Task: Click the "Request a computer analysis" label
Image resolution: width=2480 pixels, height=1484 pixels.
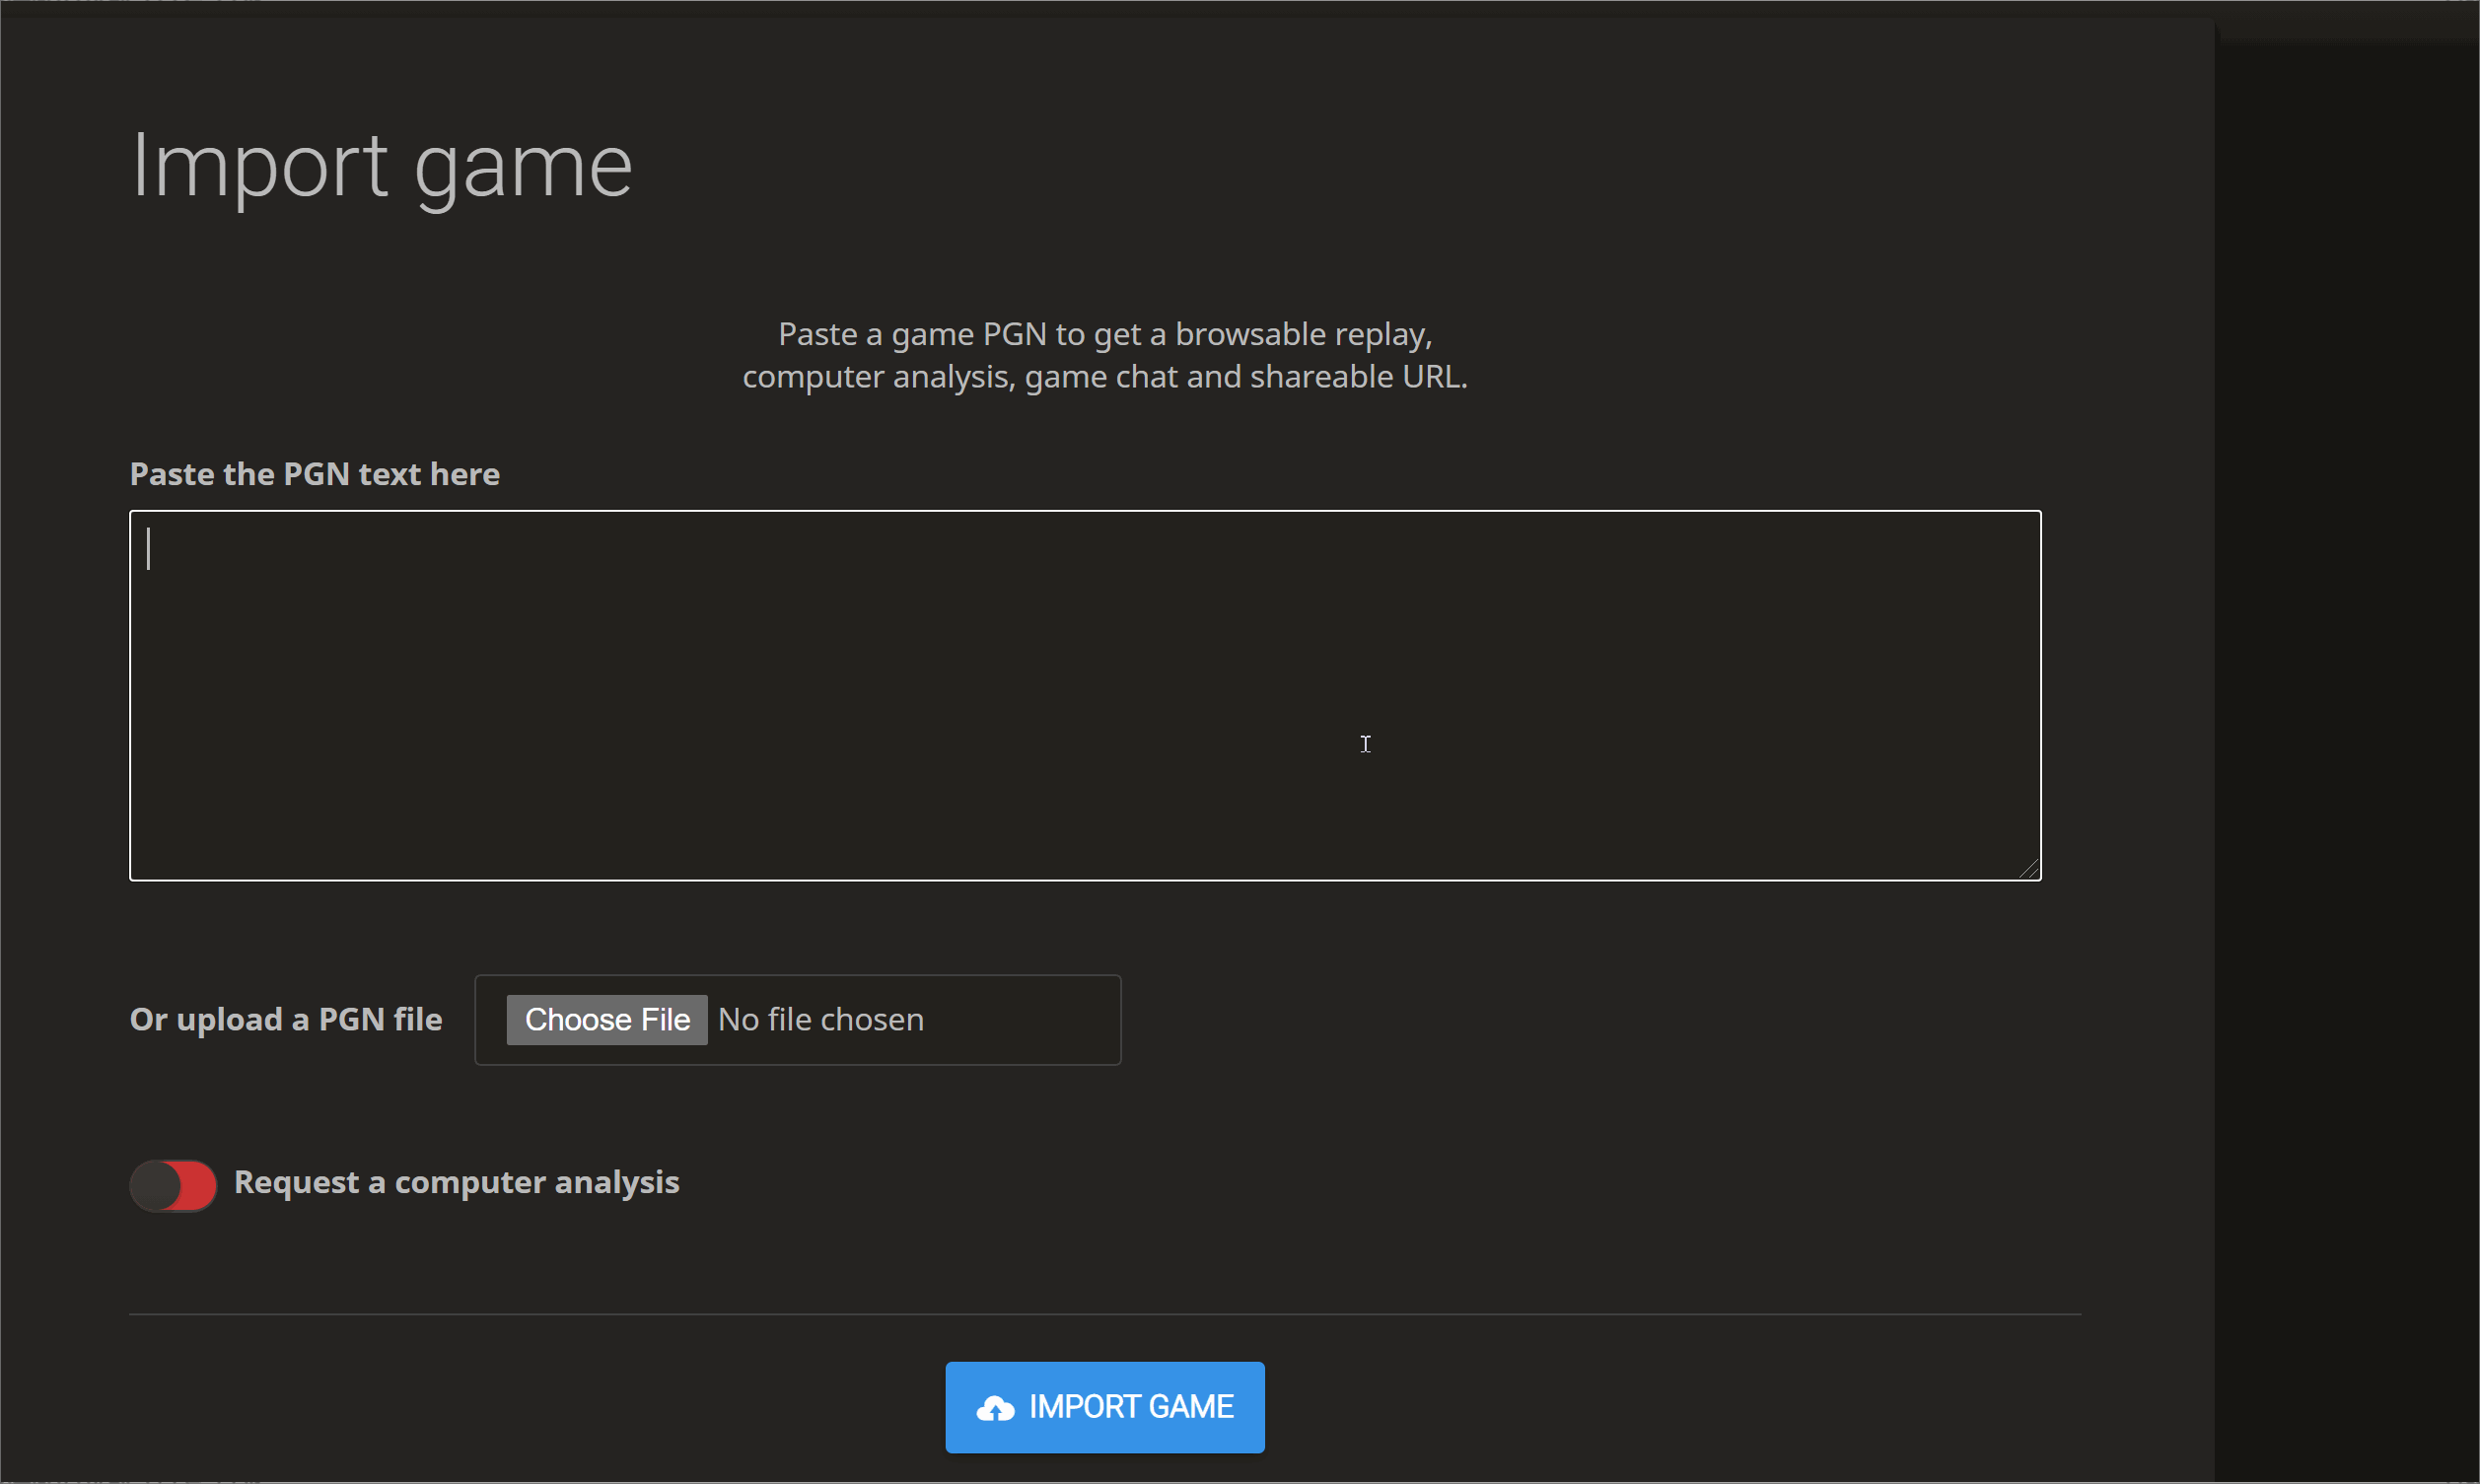Action: pos(456,1182)
